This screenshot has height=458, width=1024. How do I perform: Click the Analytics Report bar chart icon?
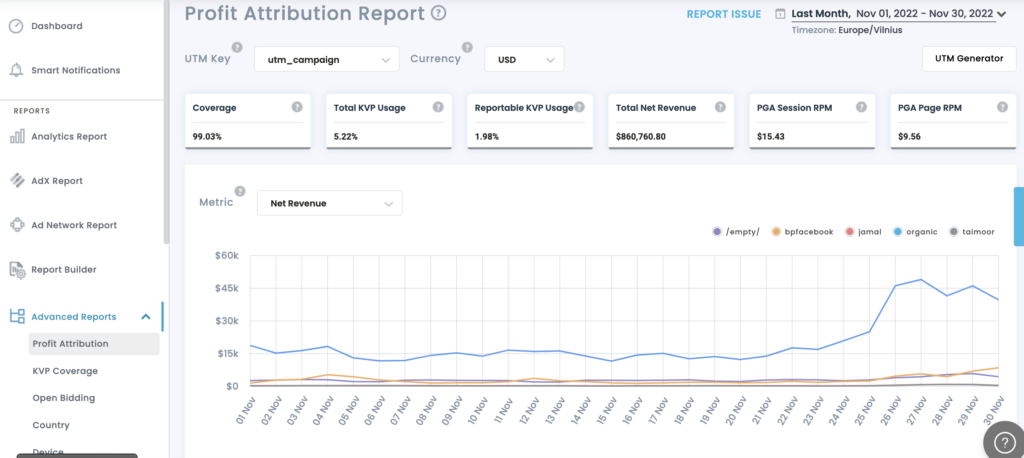[17, 136]
